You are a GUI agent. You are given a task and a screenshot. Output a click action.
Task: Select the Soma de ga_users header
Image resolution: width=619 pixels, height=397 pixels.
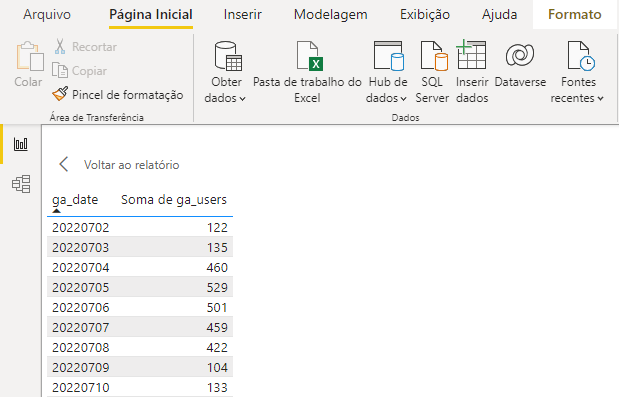click(x=174, y=200)
